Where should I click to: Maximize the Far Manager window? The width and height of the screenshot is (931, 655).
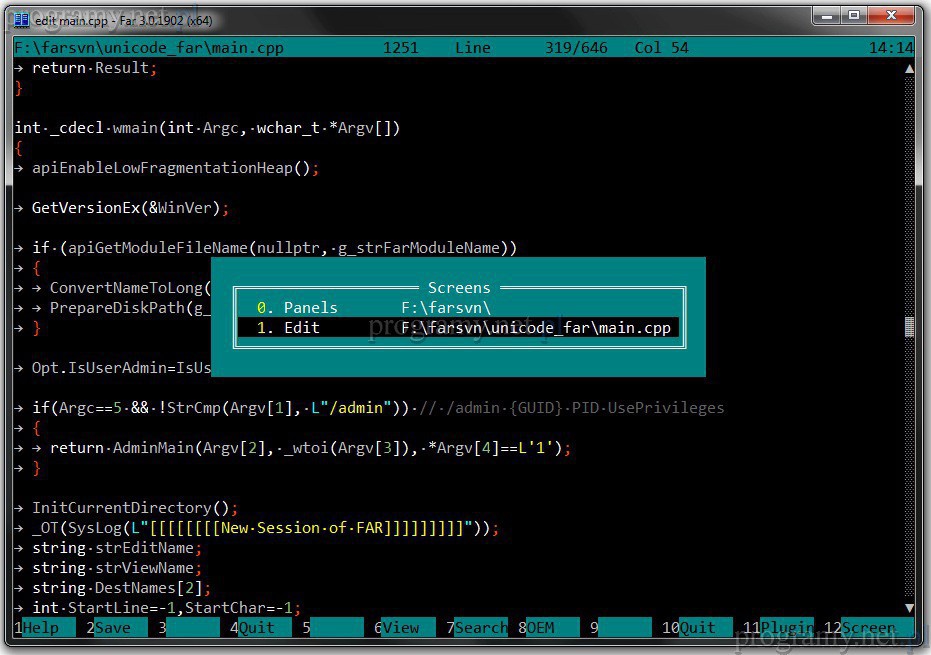(855, 16)
